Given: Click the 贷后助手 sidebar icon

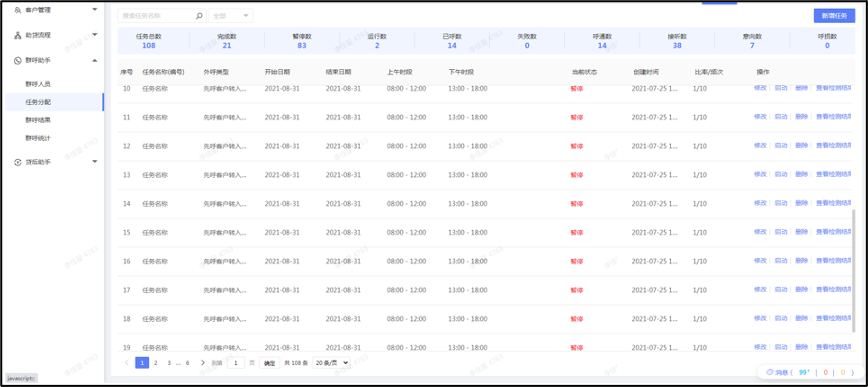Looking at the screenshot, I should (18, 162).
